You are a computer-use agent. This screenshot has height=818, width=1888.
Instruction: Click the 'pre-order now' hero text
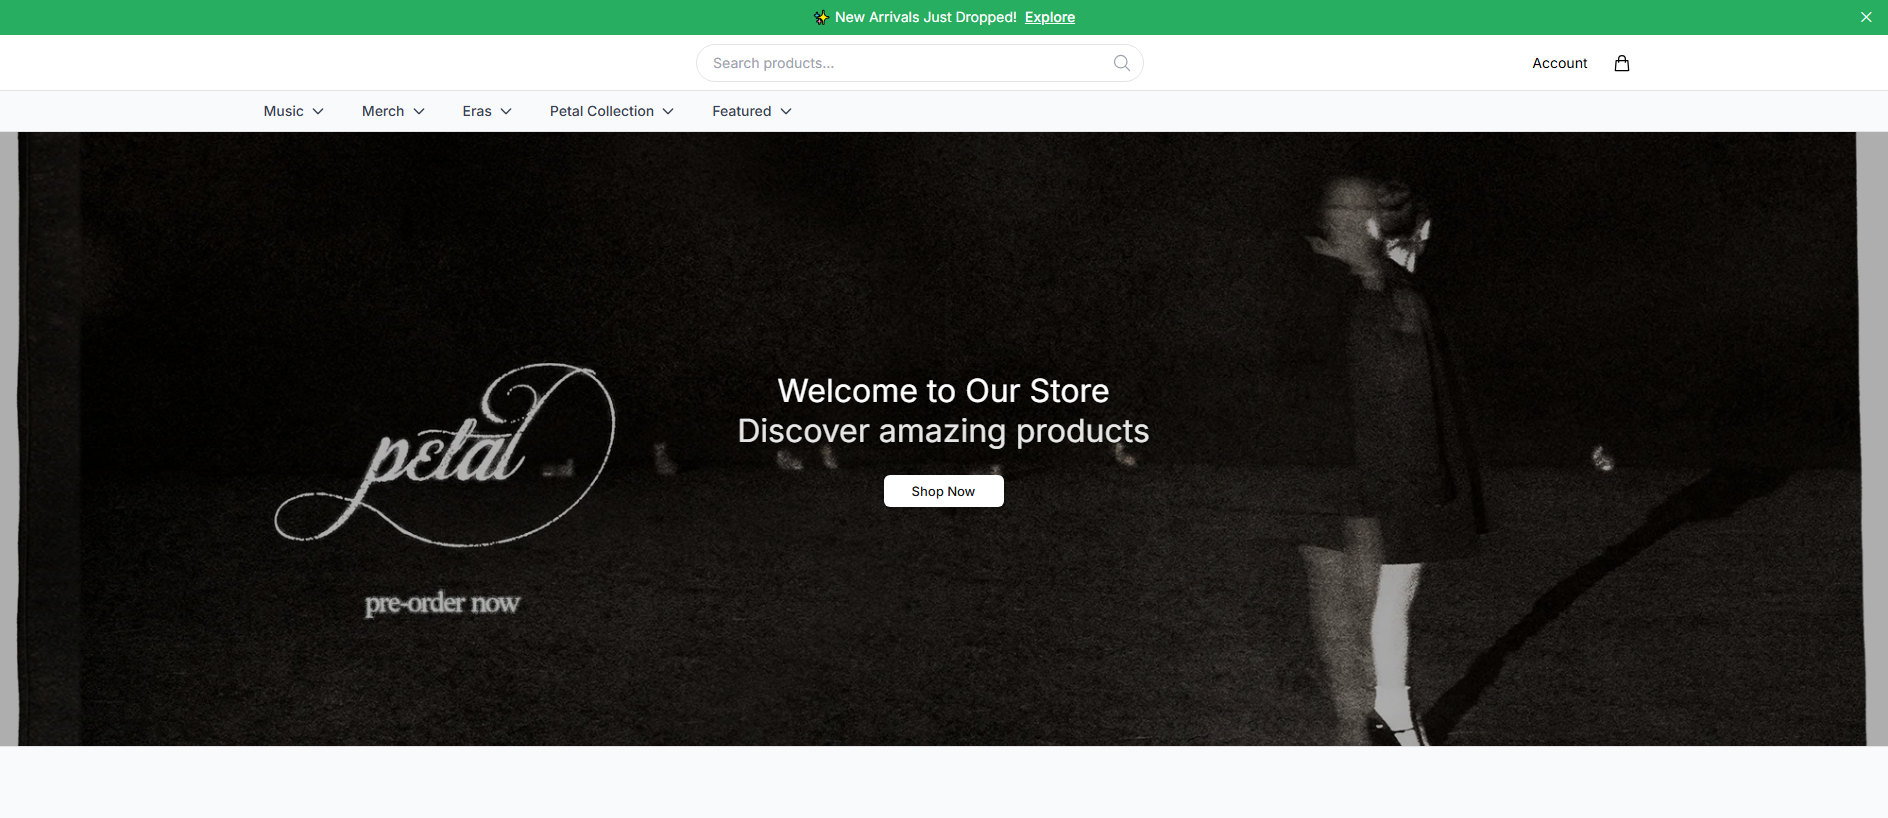point(442,603)
